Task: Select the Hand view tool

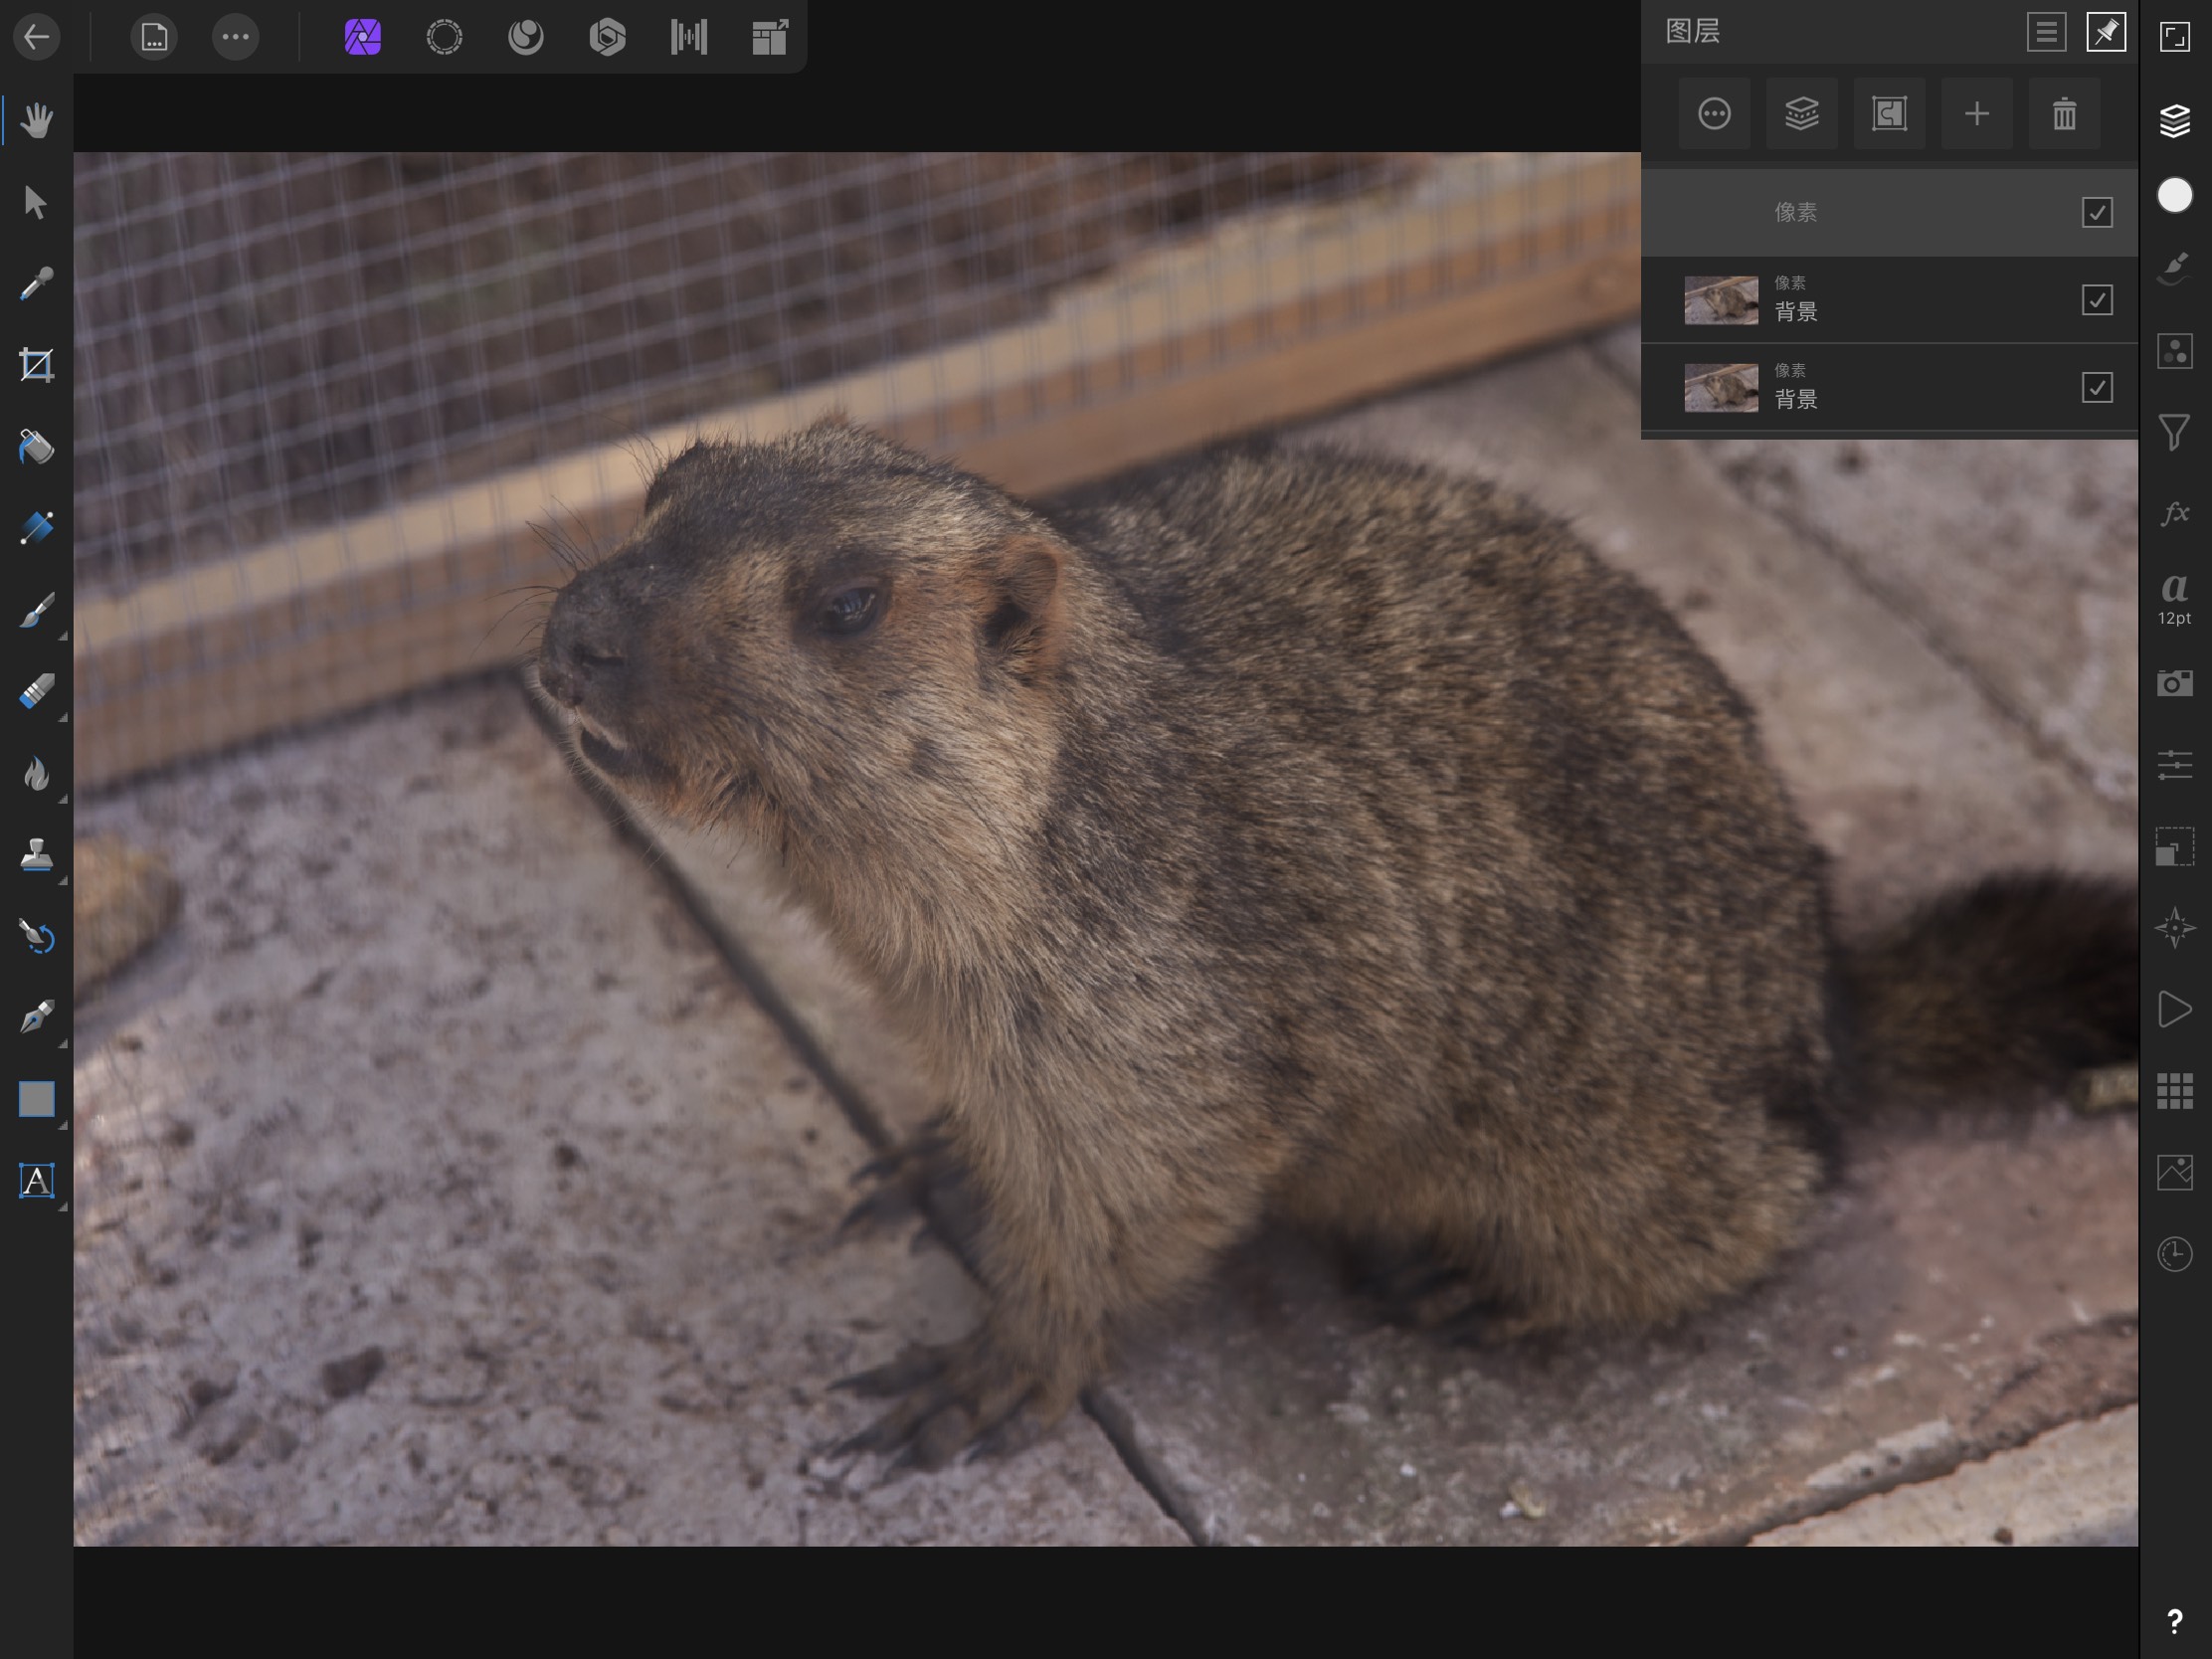Action: coord(36,120)
